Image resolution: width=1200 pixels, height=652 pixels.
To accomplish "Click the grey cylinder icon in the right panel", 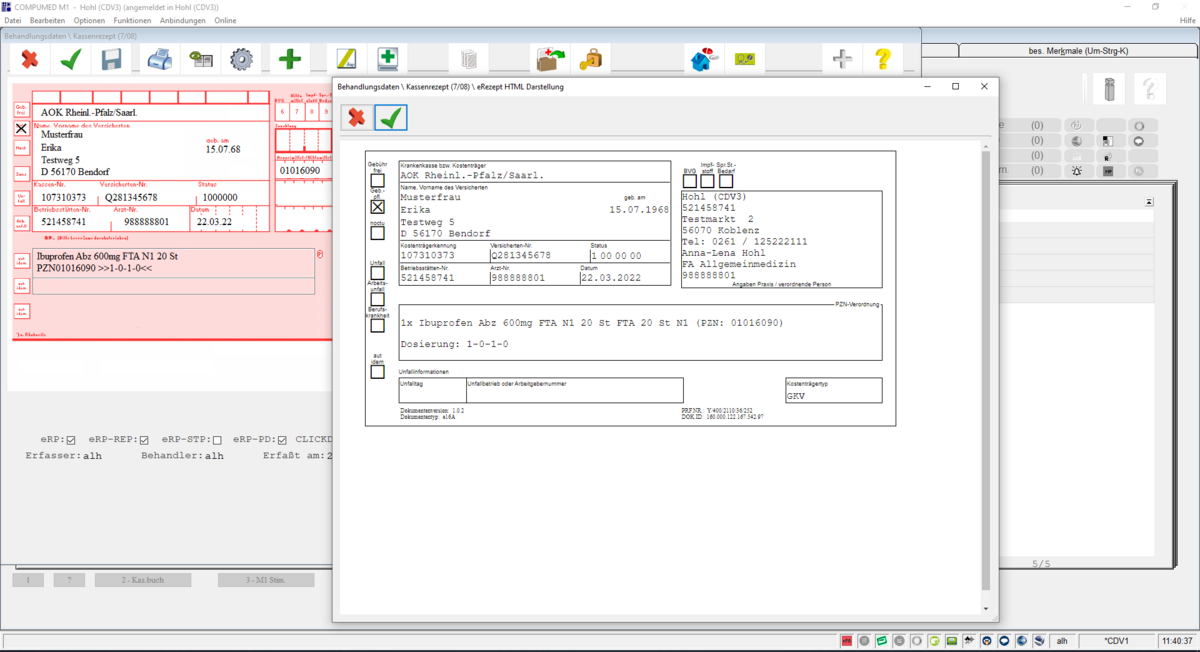I will [1109, 89].
